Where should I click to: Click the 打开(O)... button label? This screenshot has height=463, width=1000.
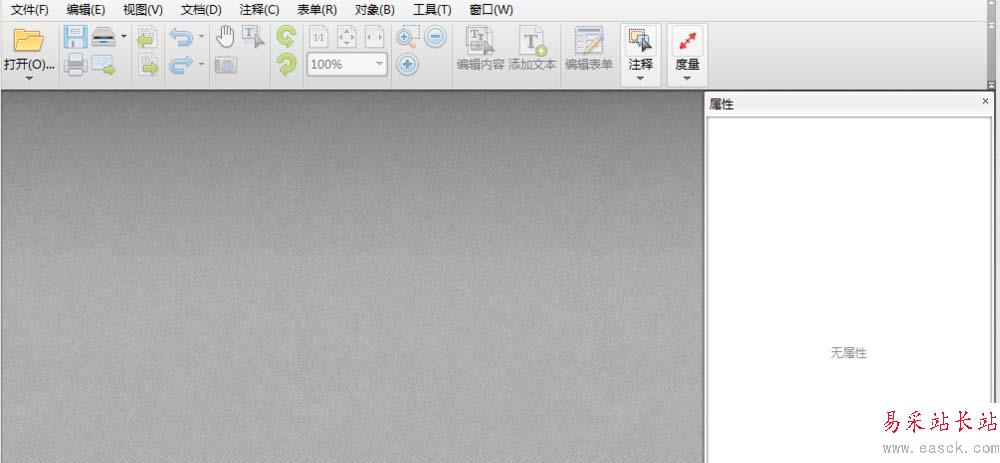click(29, 64)
